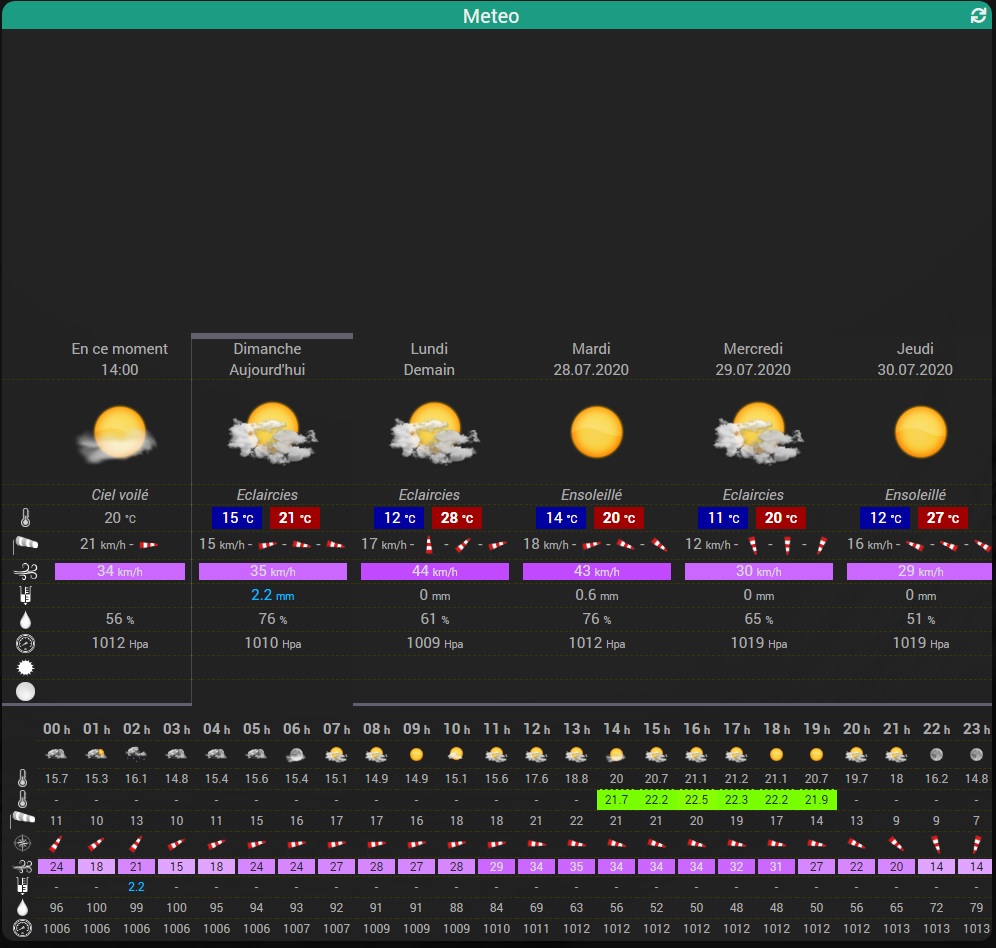996x948 pixels.
Task: Select the Lundi Demain tab
Action: coord(429,359)
